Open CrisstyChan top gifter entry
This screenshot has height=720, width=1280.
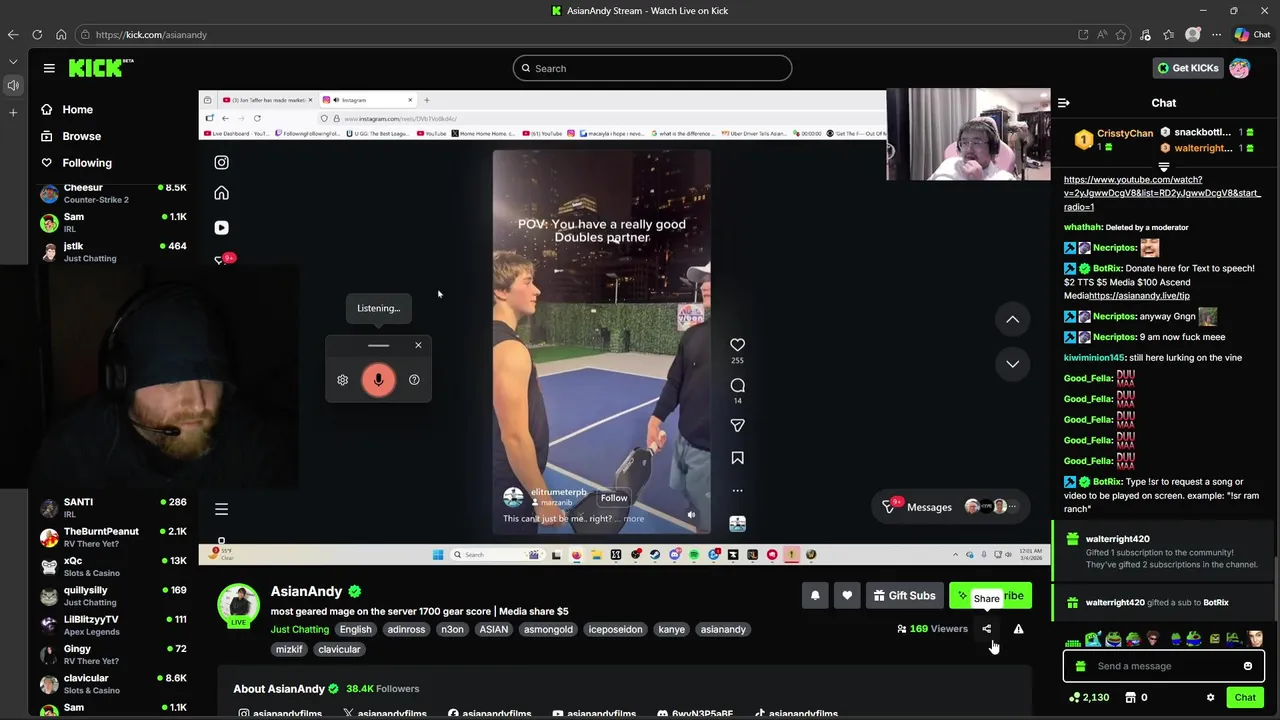pyautogui.click(x=1114, y=139)
